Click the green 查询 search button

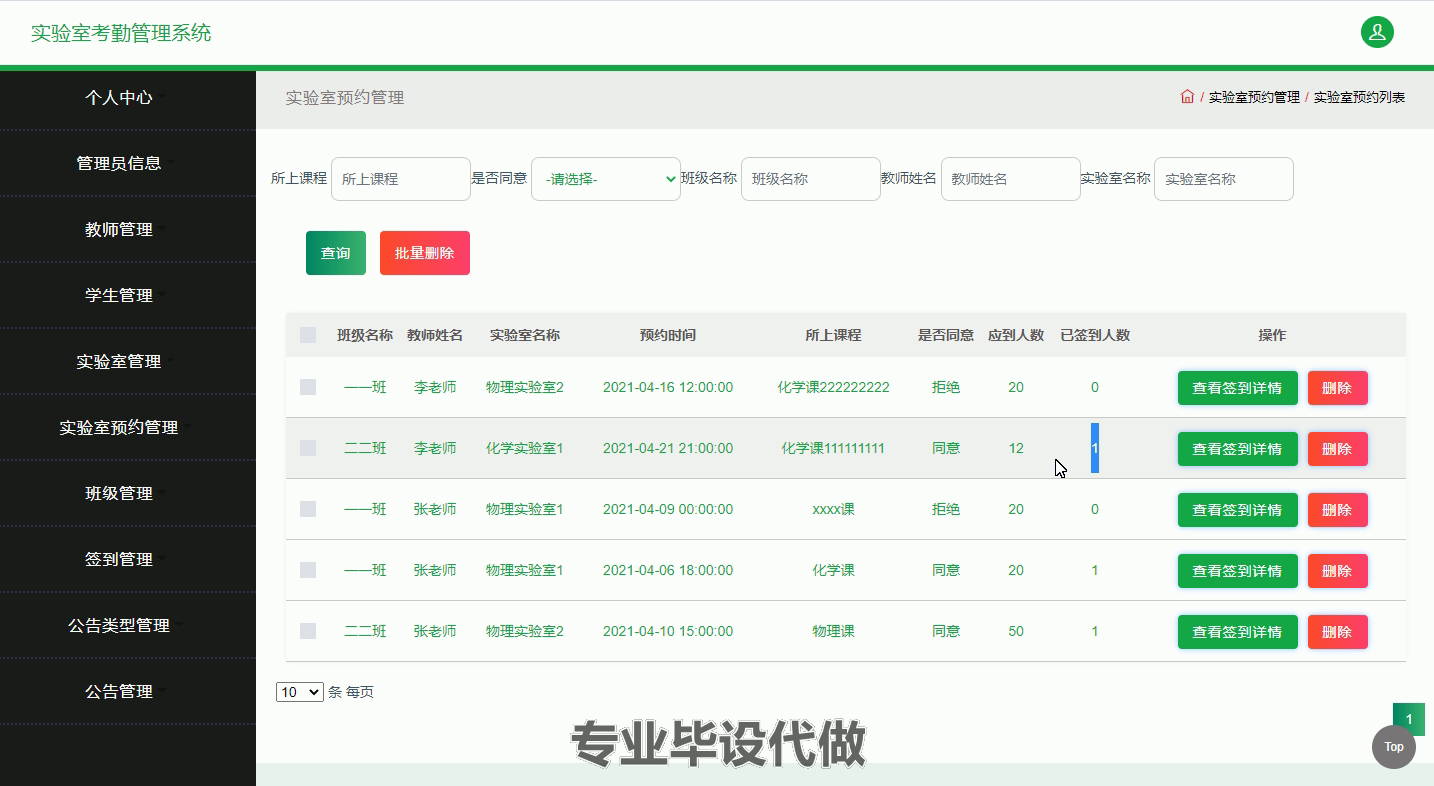click(336, 253)
